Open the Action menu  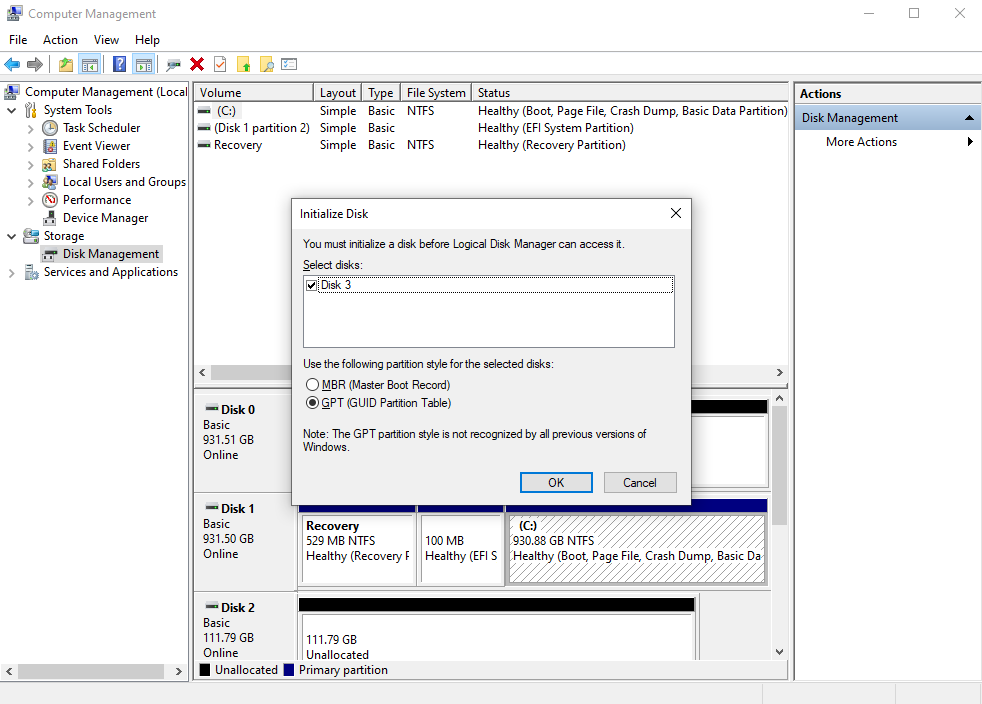coord(60,39)
